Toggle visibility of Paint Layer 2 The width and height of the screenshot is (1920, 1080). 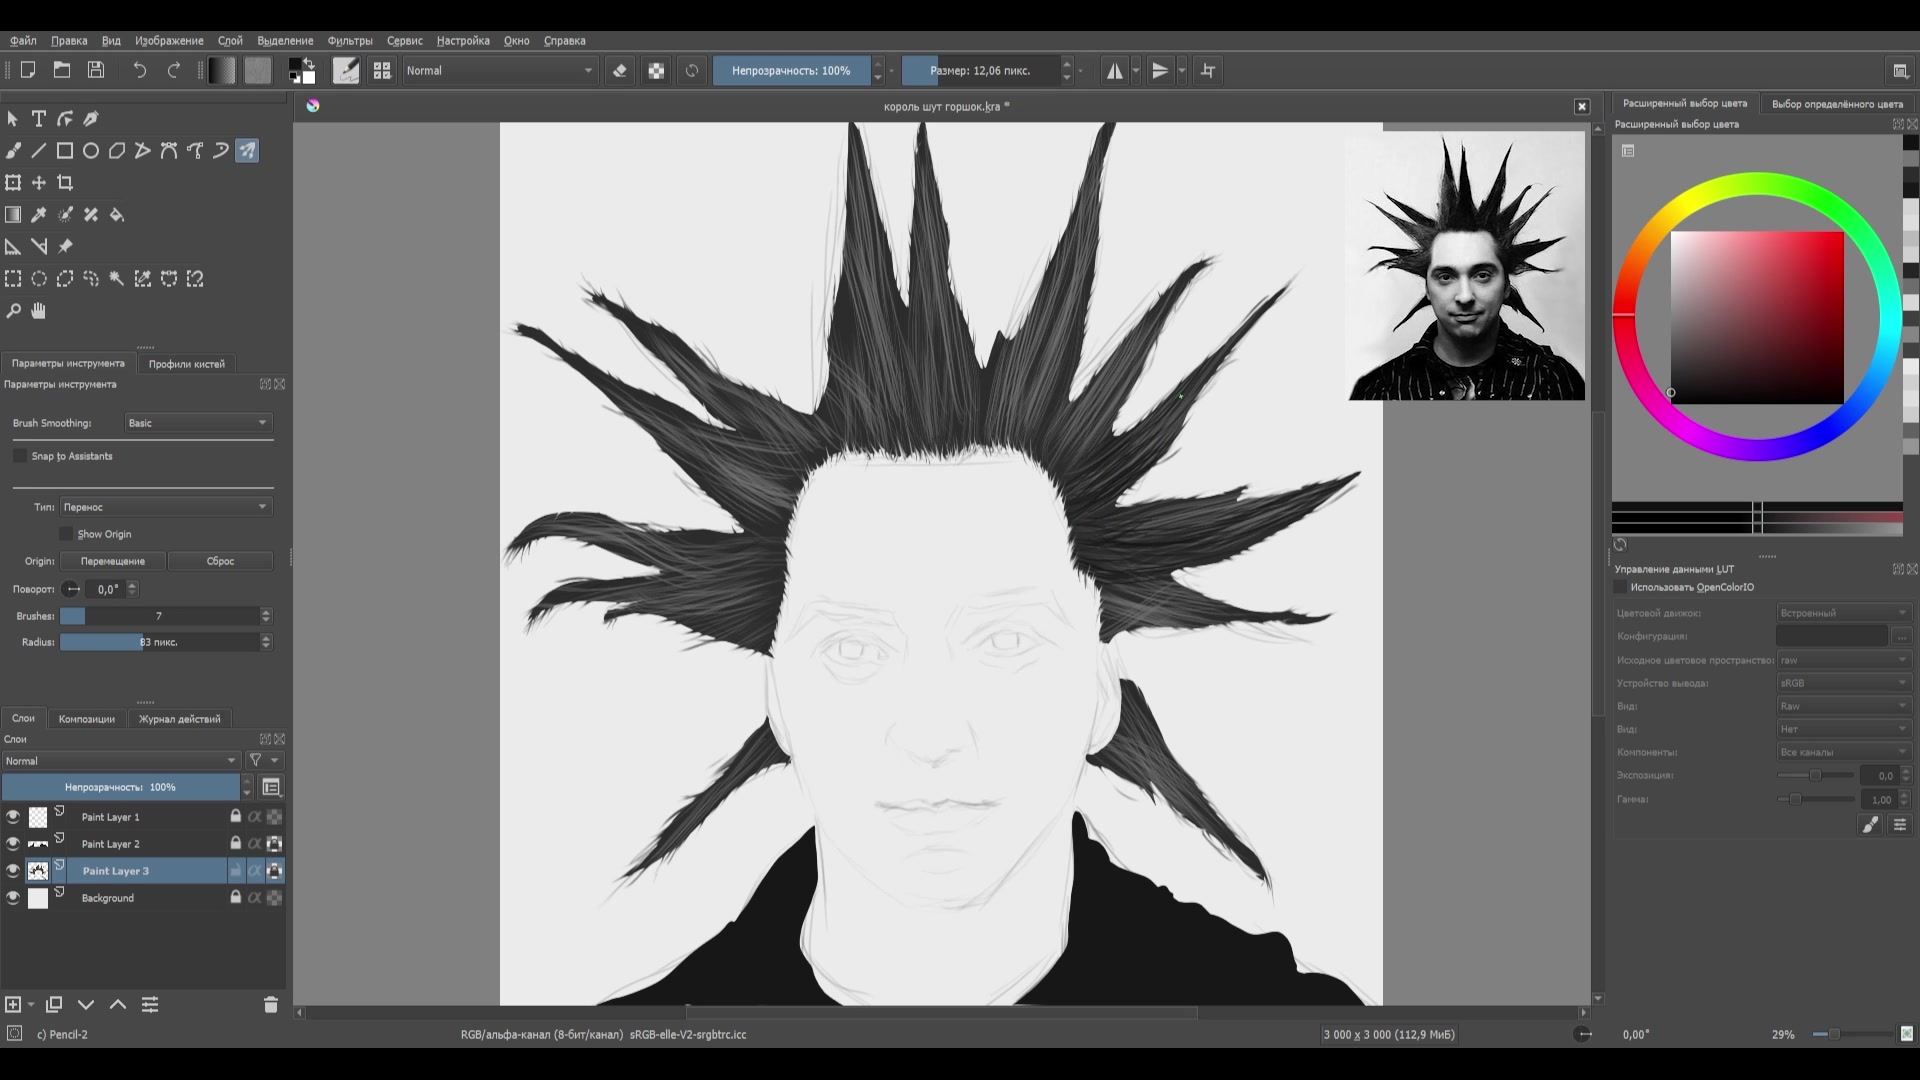[x=12, y=843]
